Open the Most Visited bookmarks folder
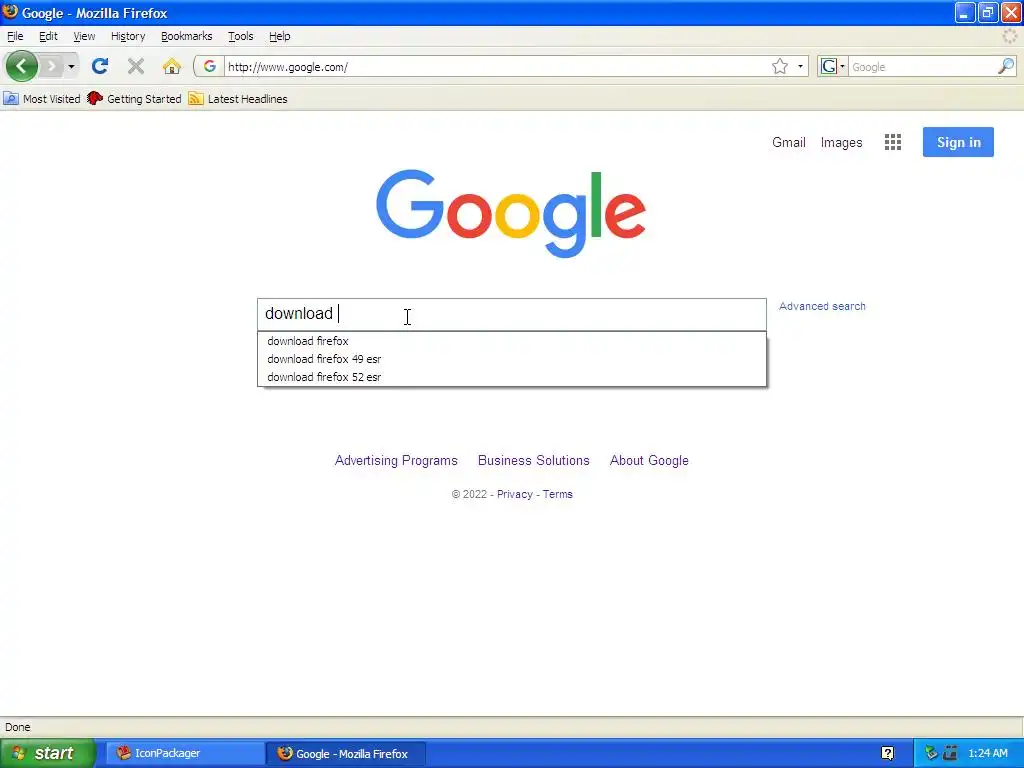 [x=42, y=99]
